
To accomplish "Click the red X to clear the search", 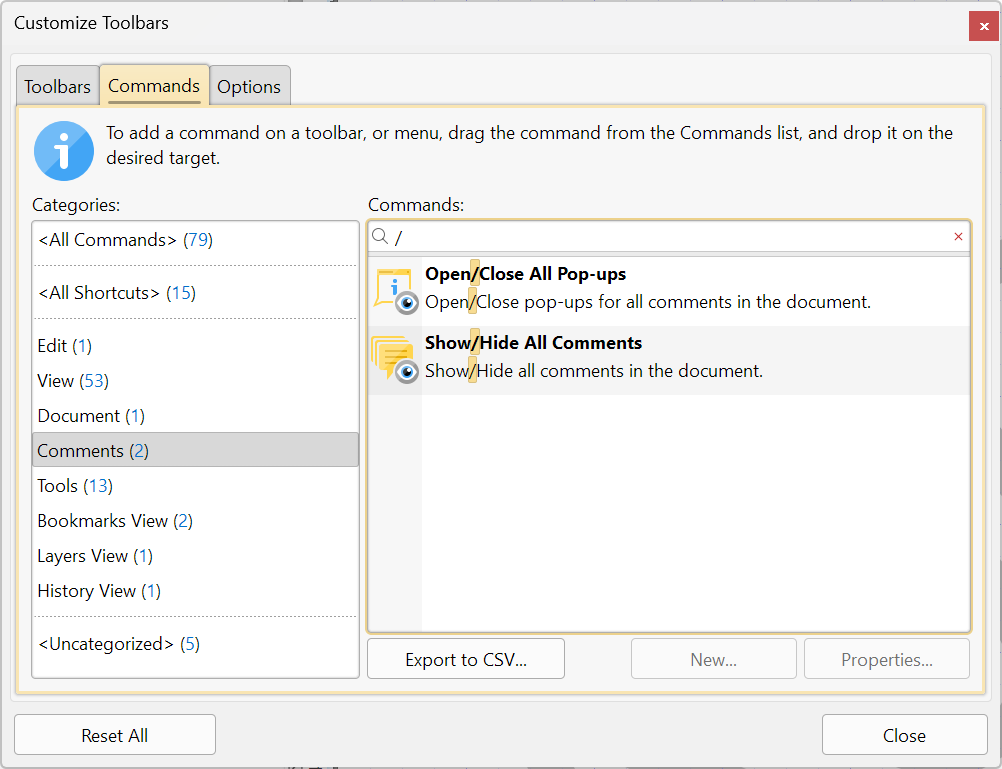I will 958,236.
